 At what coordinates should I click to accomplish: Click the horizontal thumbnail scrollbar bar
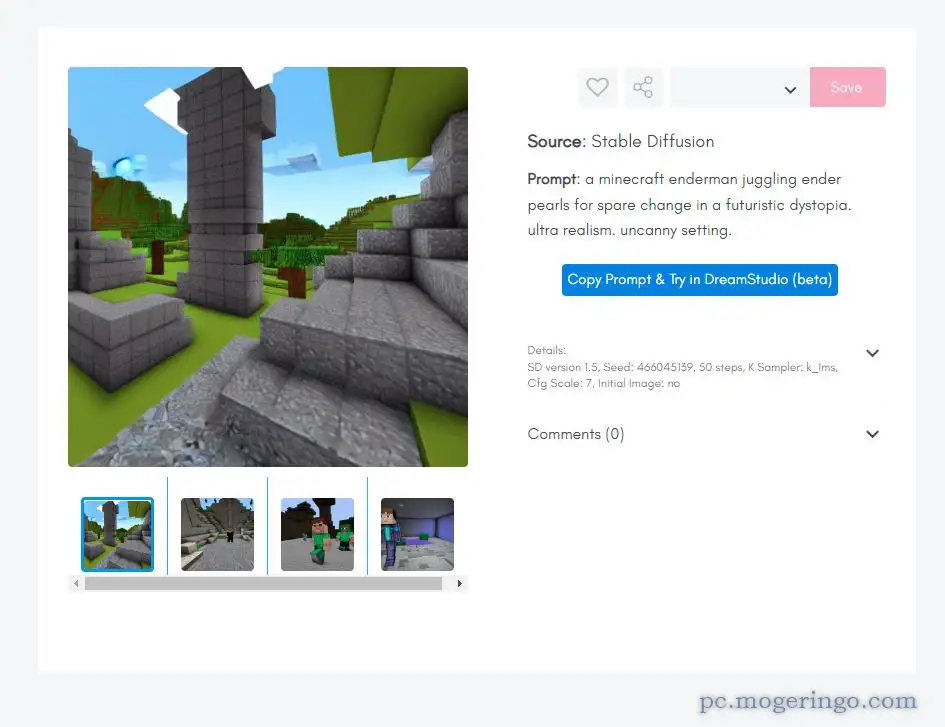(x=263, y=584)
